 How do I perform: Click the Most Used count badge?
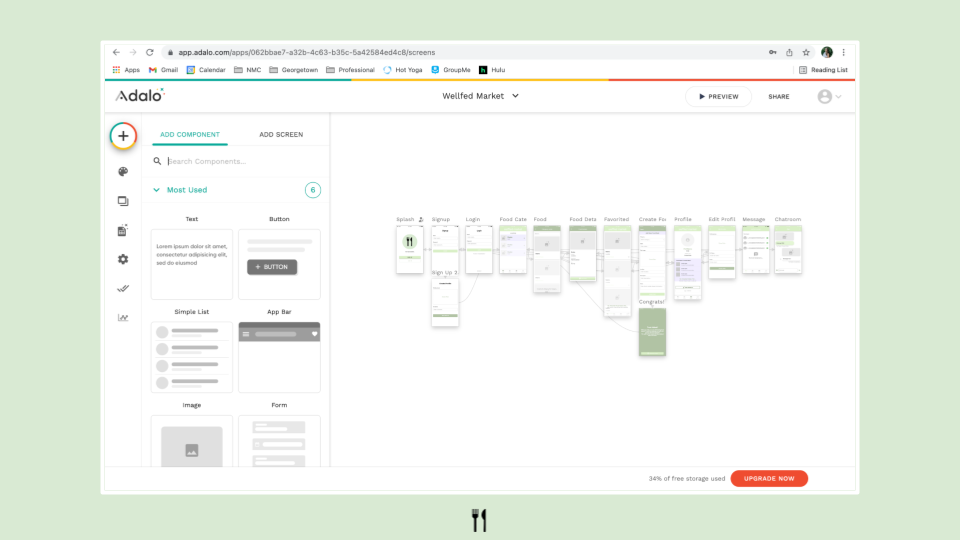pyautogui.click(x=313, y=190)
